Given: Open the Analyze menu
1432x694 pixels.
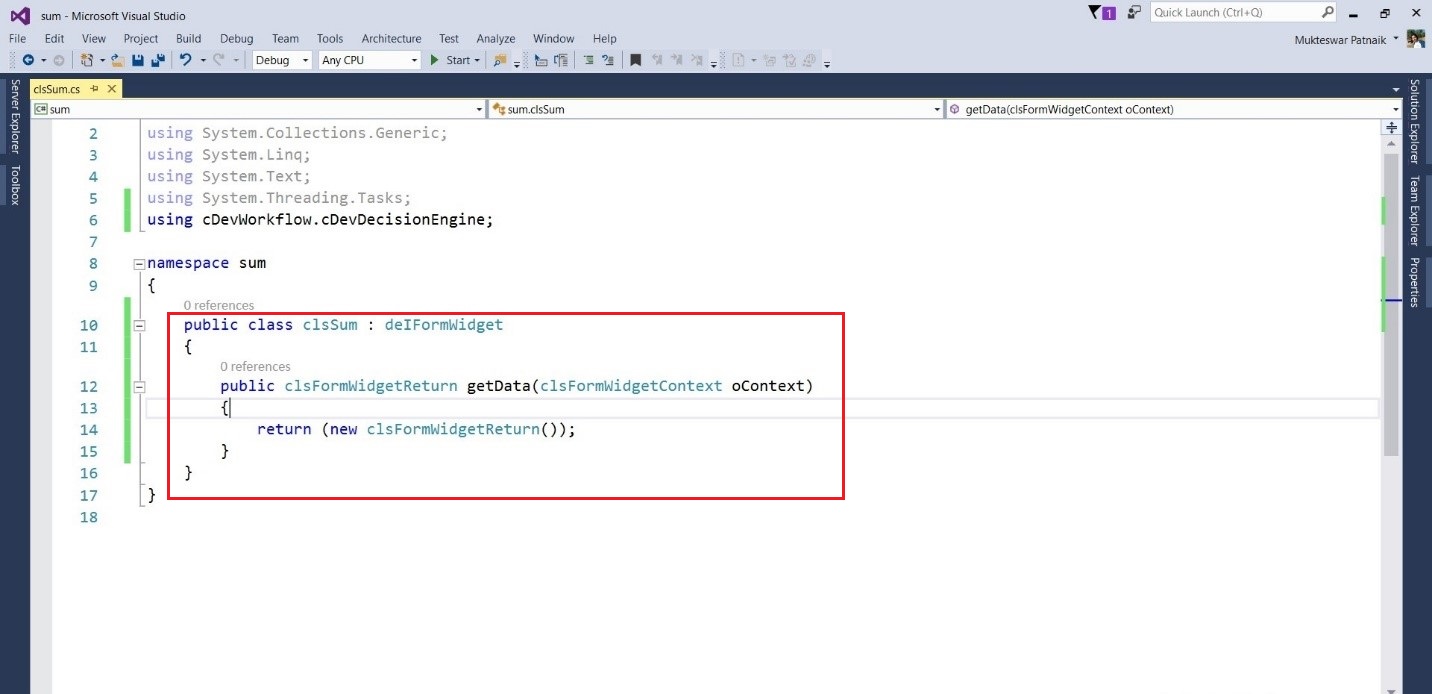Looking at the screenshot, I should pos(496,39).
